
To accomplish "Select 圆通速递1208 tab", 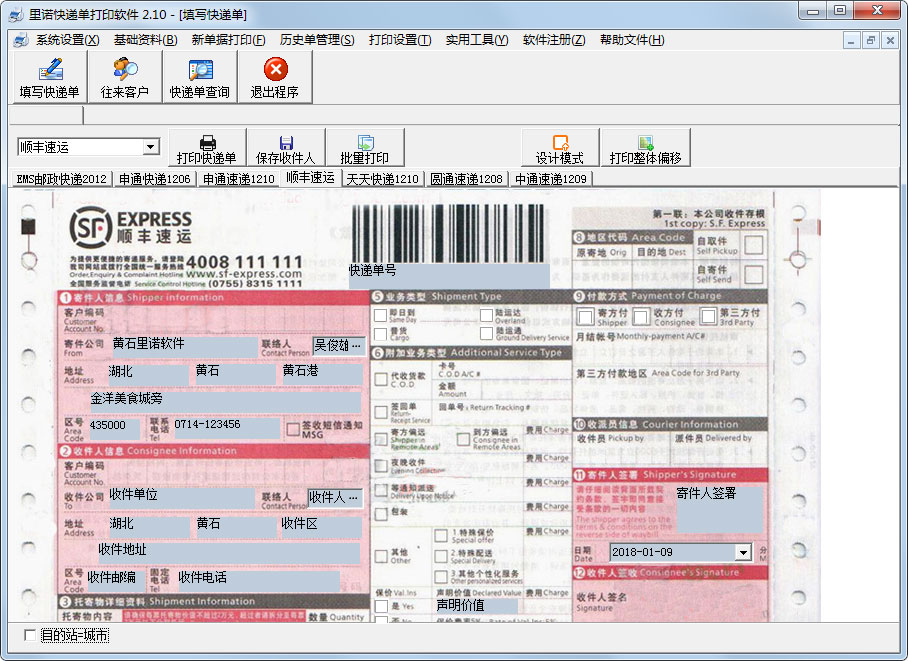I will 466,179.
